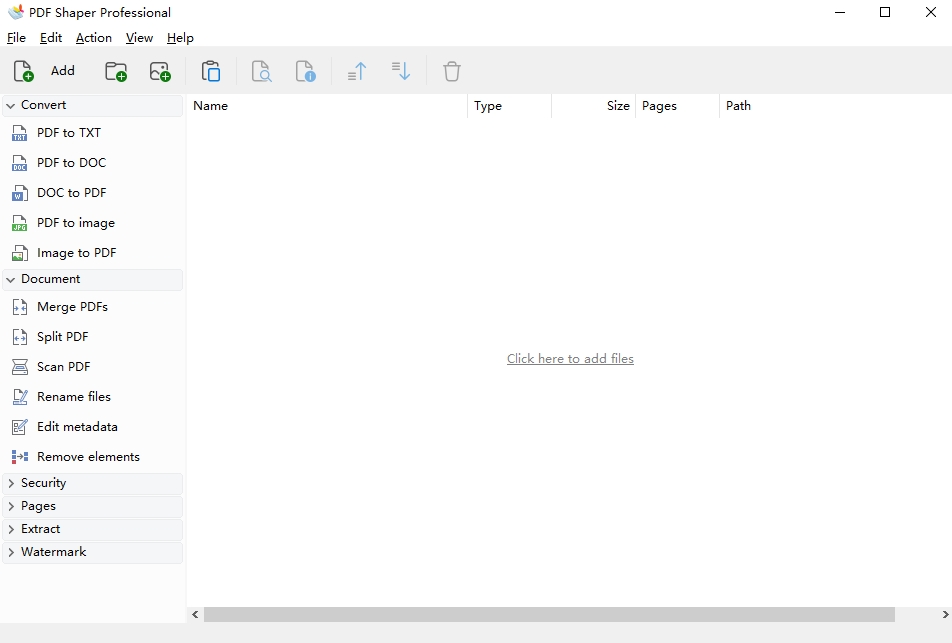Sort by the Path column header
Image resolution: width=952 pixels, height=643 pixels.
pos(835,106)
